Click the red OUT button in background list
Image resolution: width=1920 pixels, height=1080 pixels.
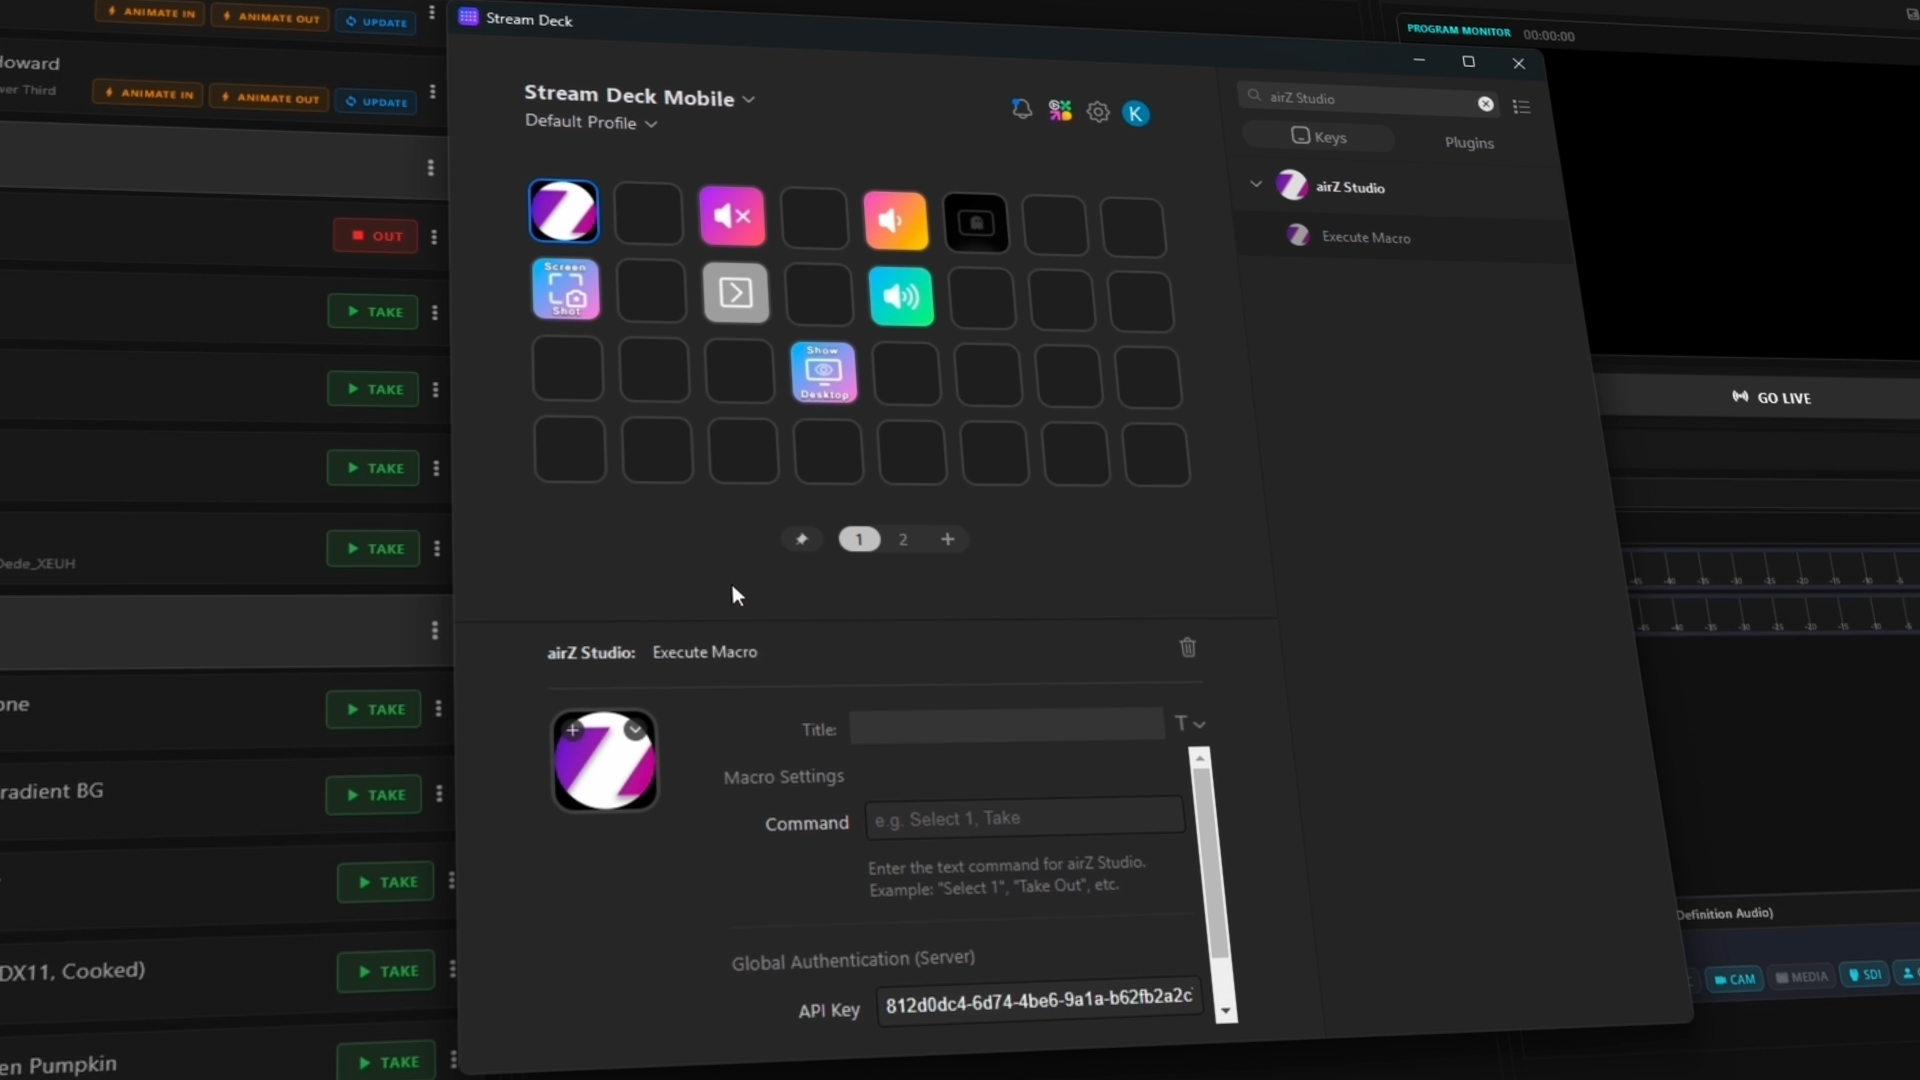click(375, 236)
